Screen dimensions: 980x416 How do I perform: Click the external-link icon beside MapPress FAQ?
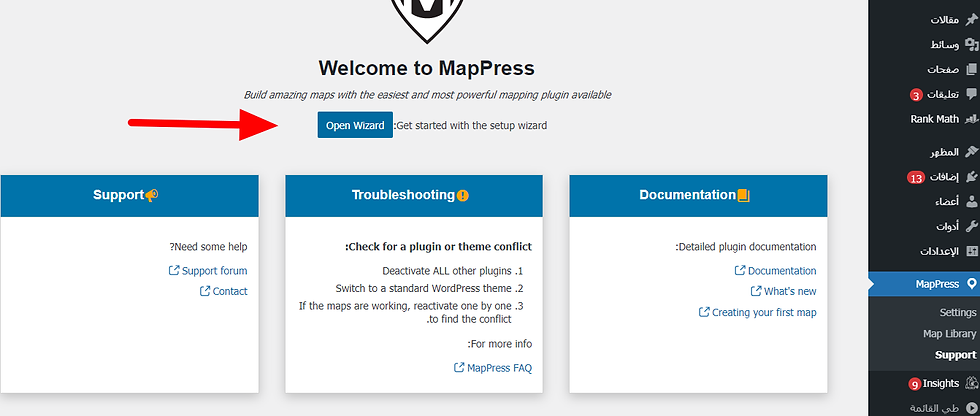coord(459,367)
